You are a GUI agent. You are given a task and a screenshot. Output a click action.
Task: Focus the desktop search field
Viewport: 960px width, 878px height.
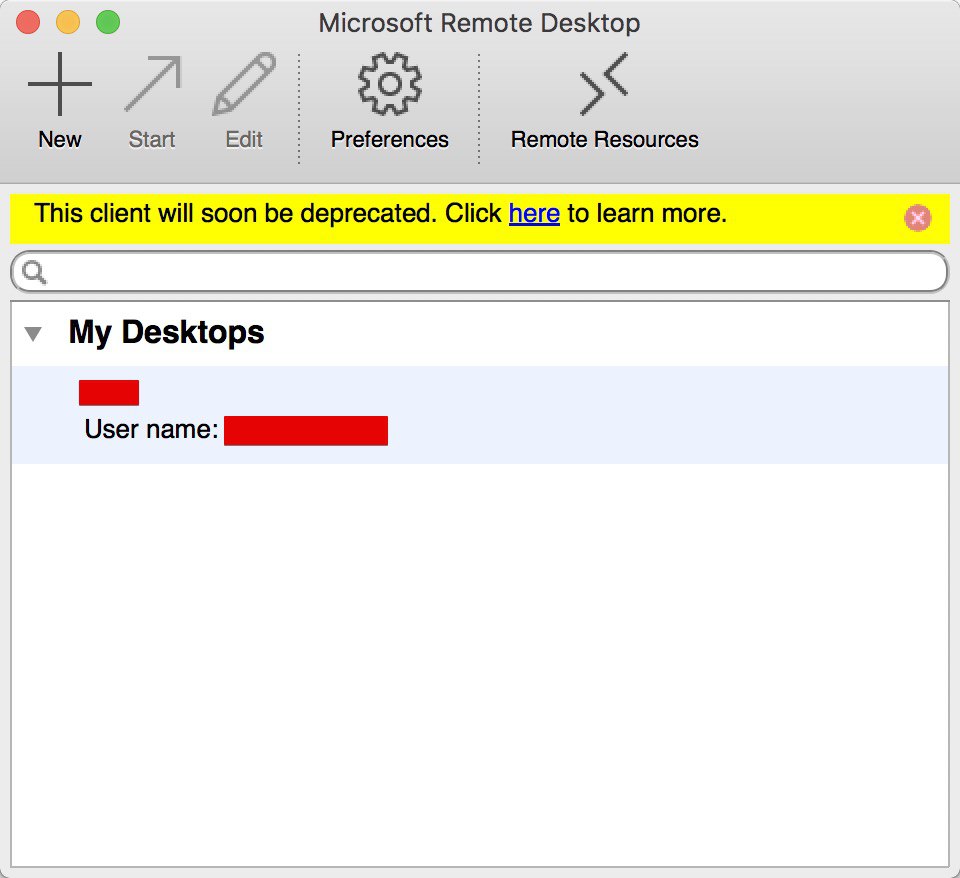[x=479, y=272]
